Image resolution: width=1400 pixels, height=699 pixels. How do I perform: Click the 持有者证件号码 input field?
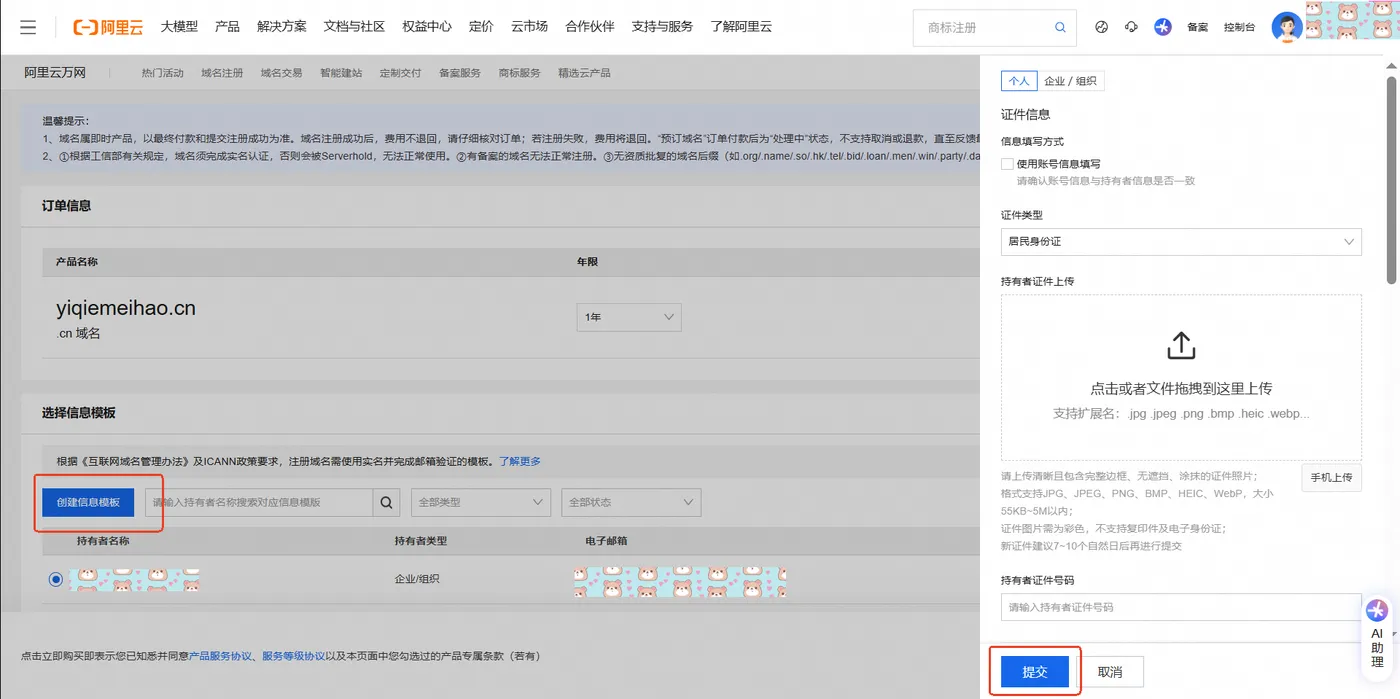click(x=1181, y=607)
